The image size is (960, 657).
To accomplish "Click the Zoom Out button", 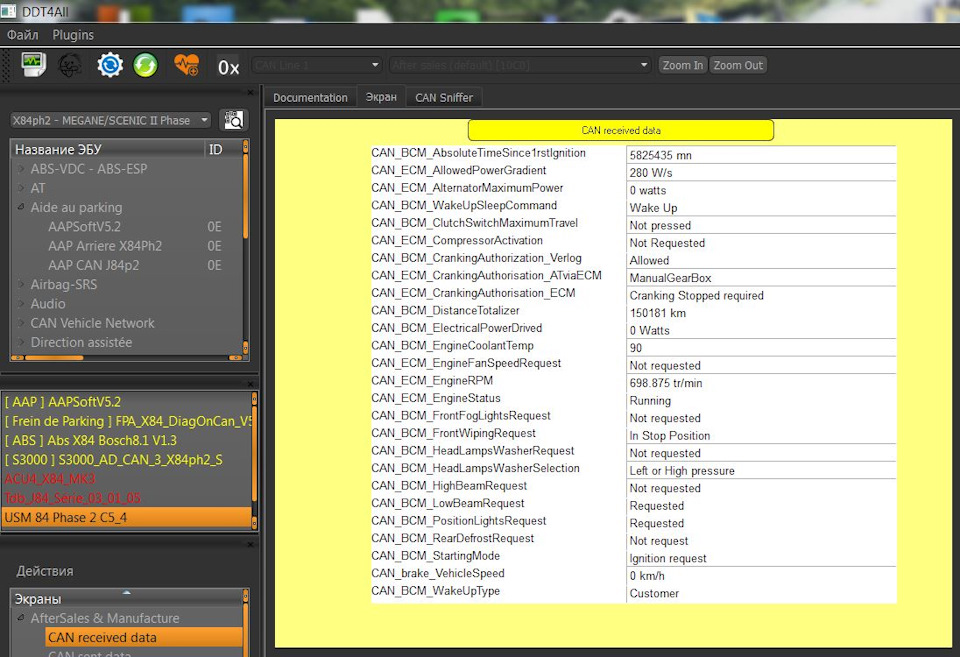I will (738, 65).
